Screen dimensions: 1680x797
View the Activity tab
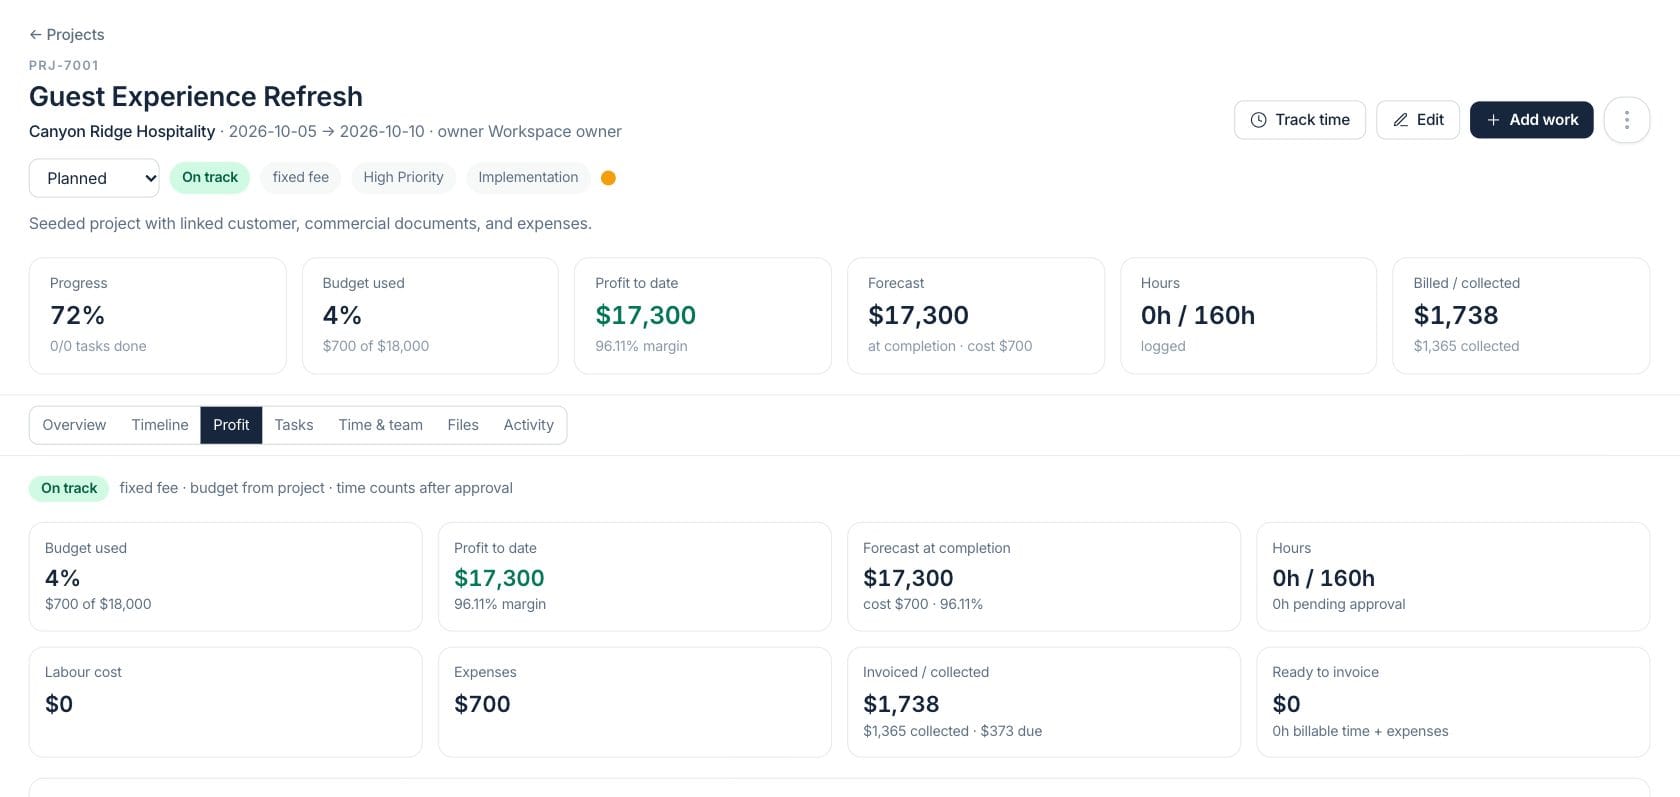pos(528,425)
